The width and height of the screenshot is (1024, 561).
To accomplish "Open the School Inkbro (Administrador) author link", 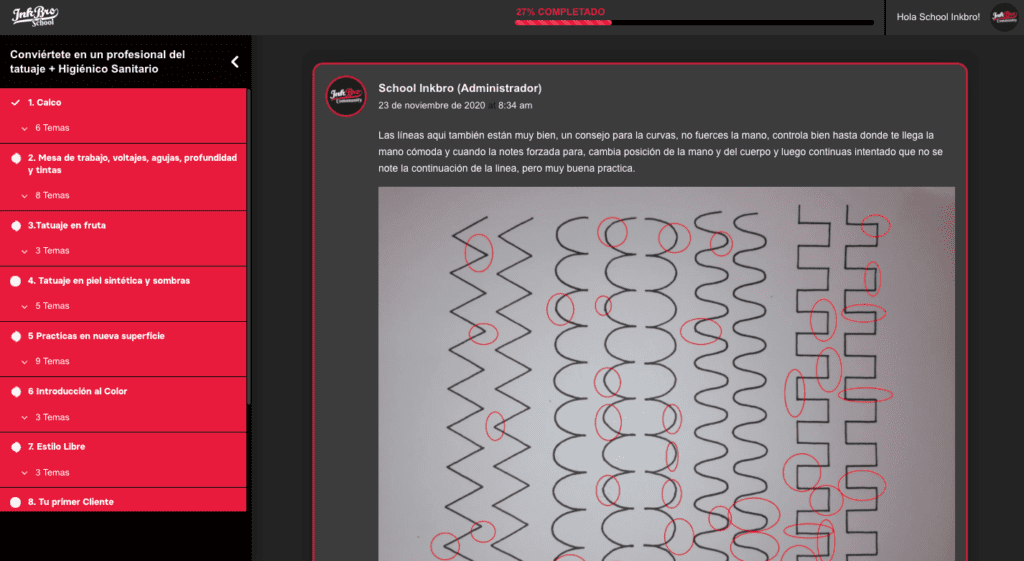I will 459,88.
